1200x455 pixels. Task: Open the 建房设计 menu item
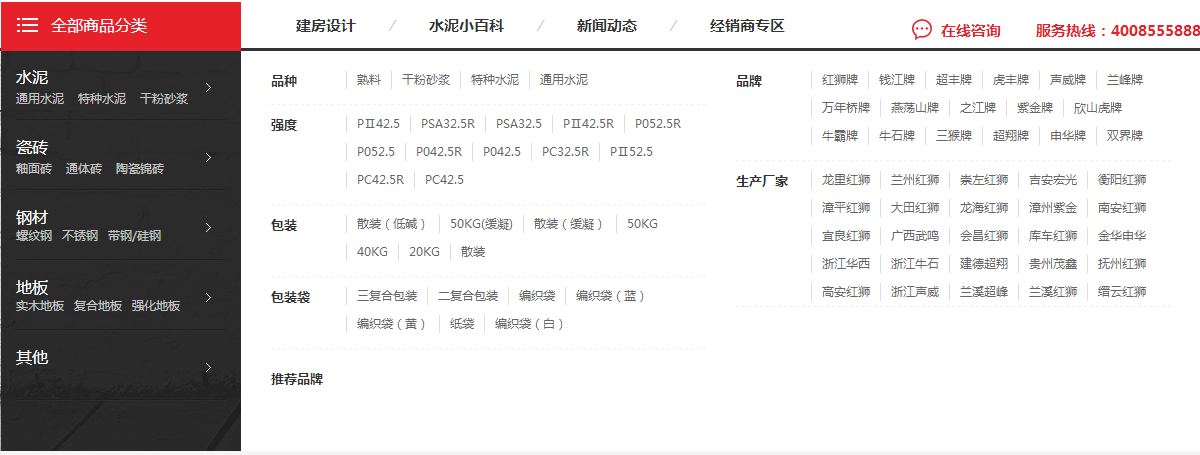click(x=325, y=26)
